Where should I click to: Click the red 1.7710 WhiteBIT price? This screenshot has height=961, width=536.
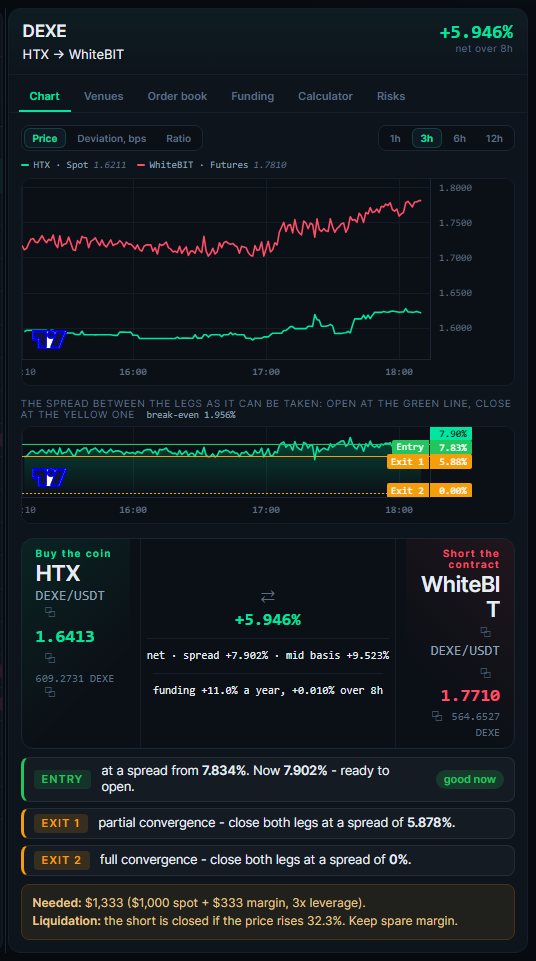(470, 696)
